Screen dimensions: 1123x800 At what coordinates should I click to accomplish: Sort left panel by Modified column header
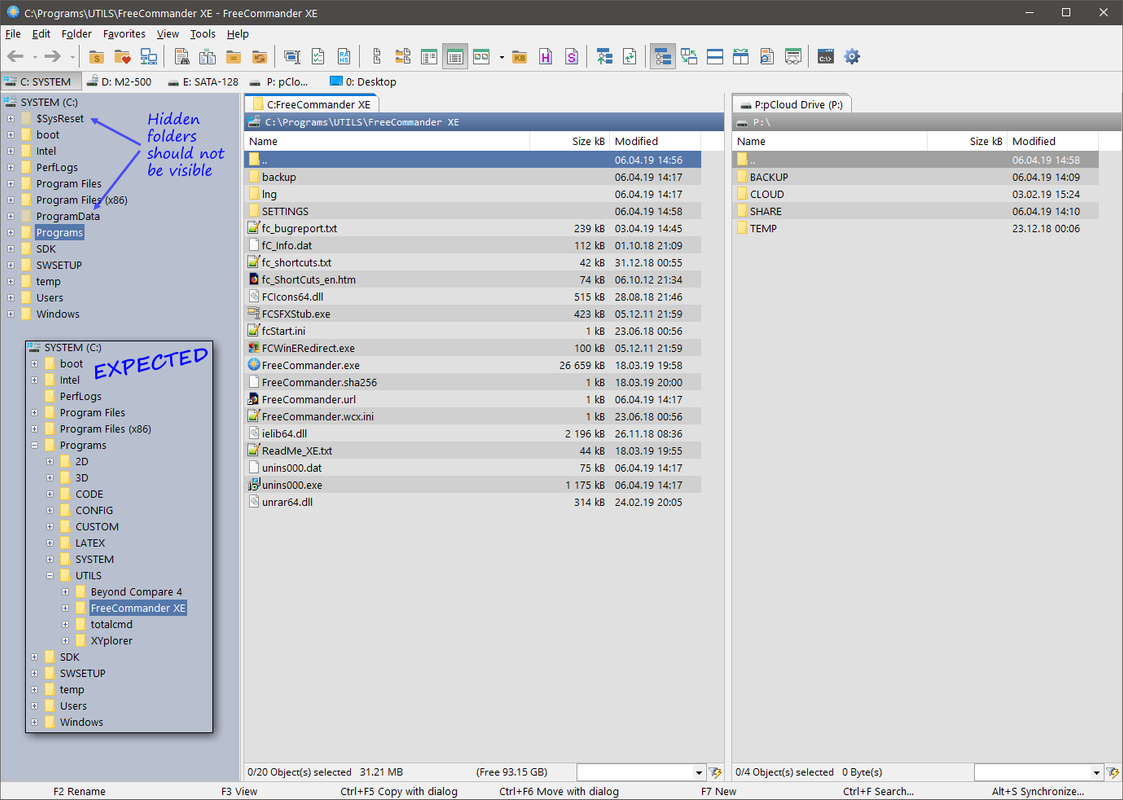point(655,141)
